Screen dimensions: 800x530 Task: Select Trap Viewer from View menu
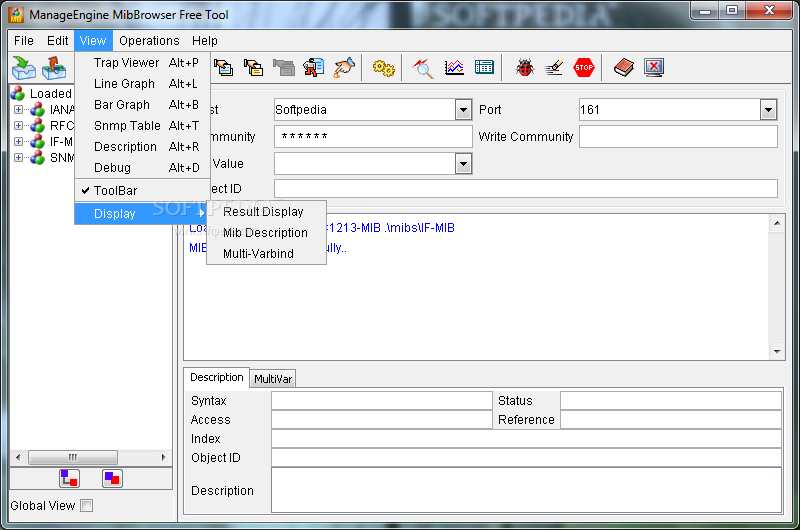(143, 63)
